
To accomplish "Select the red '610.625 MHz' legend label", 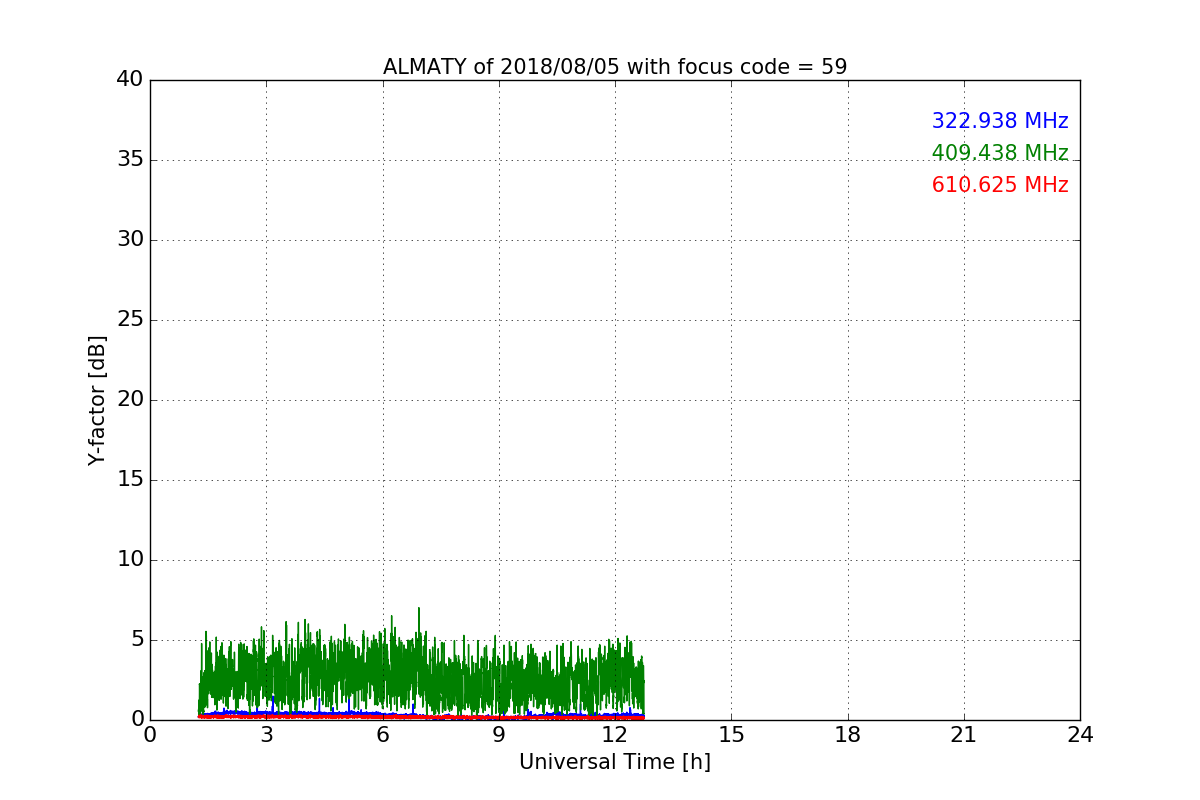I will pos(1000,185).
